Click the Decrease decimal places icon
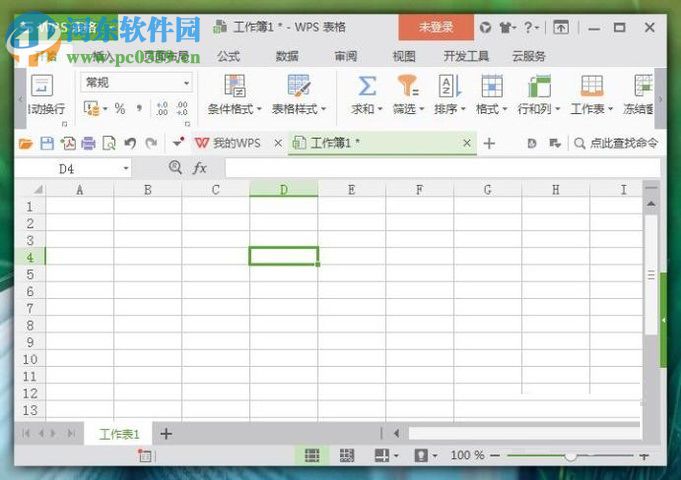Viewport: 681px width, 480px height. (182, 108)
